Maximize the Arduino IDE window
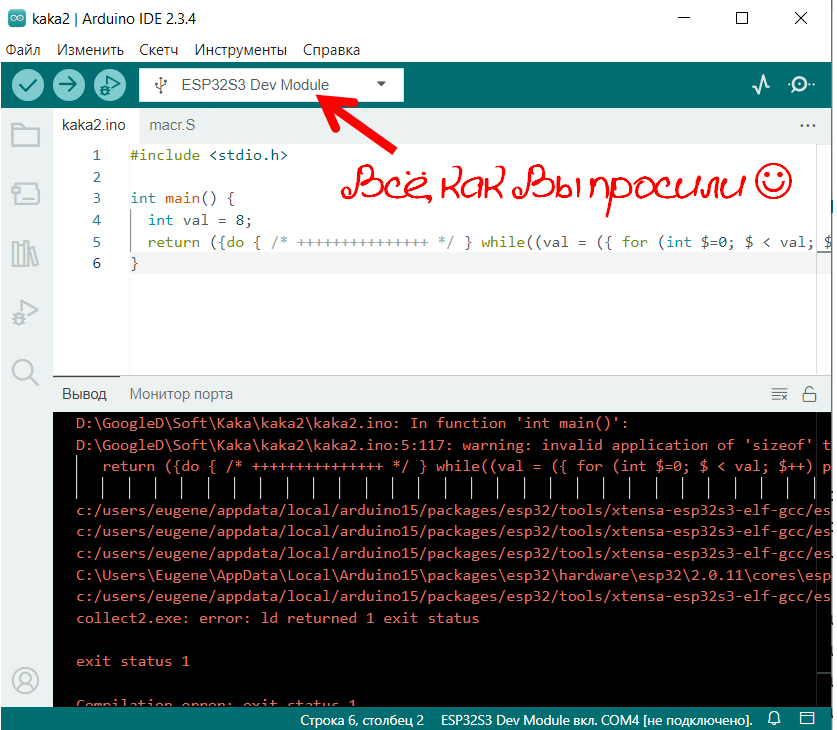 (741, 18)
